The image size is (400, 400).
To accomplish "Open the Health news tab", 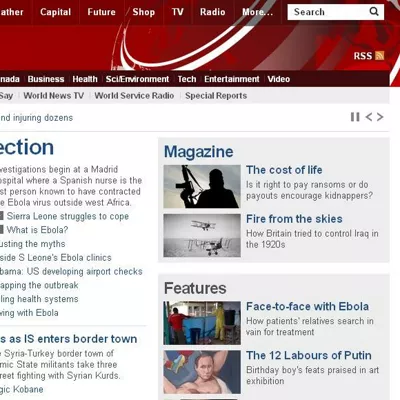I will point(85,79).
